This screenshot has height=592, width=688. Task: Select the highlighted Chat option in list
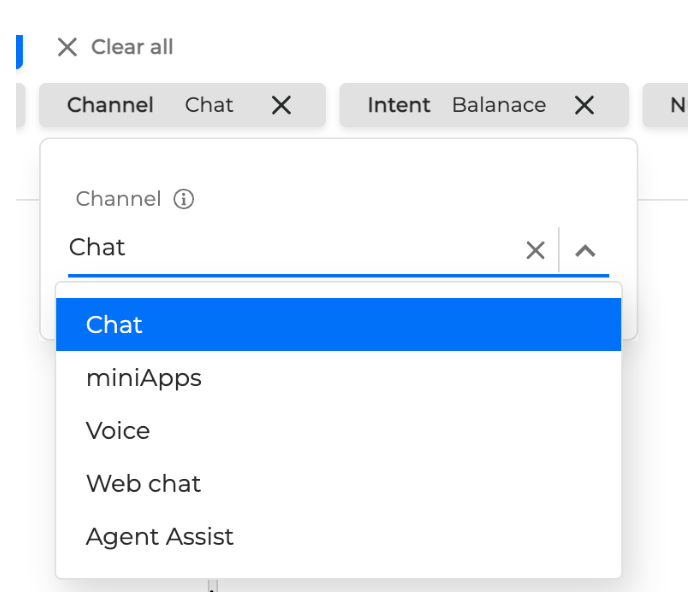pos(338,325)
